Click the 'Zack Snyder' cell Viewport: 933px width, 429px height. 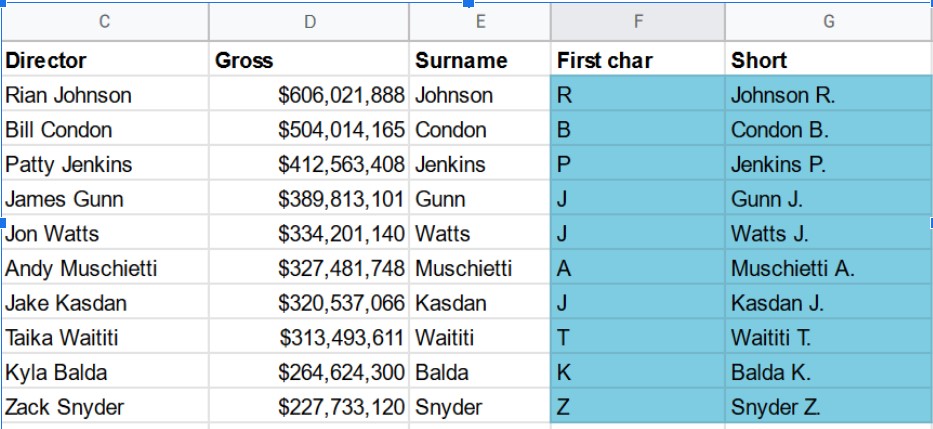tap(104, 407)
